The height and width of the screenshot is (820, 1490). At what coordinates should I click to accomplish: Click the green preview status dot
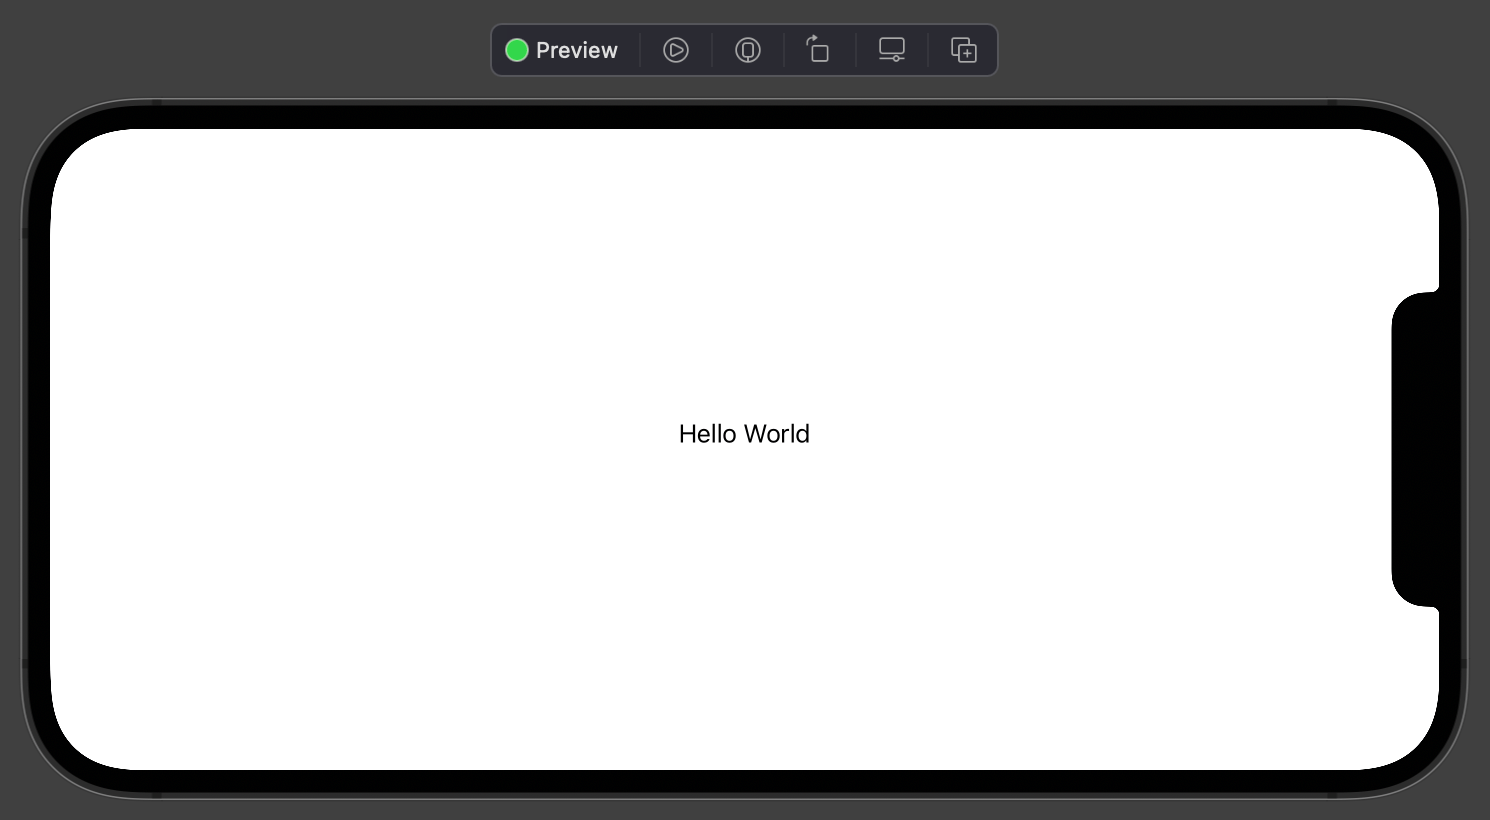coord(517,50)
